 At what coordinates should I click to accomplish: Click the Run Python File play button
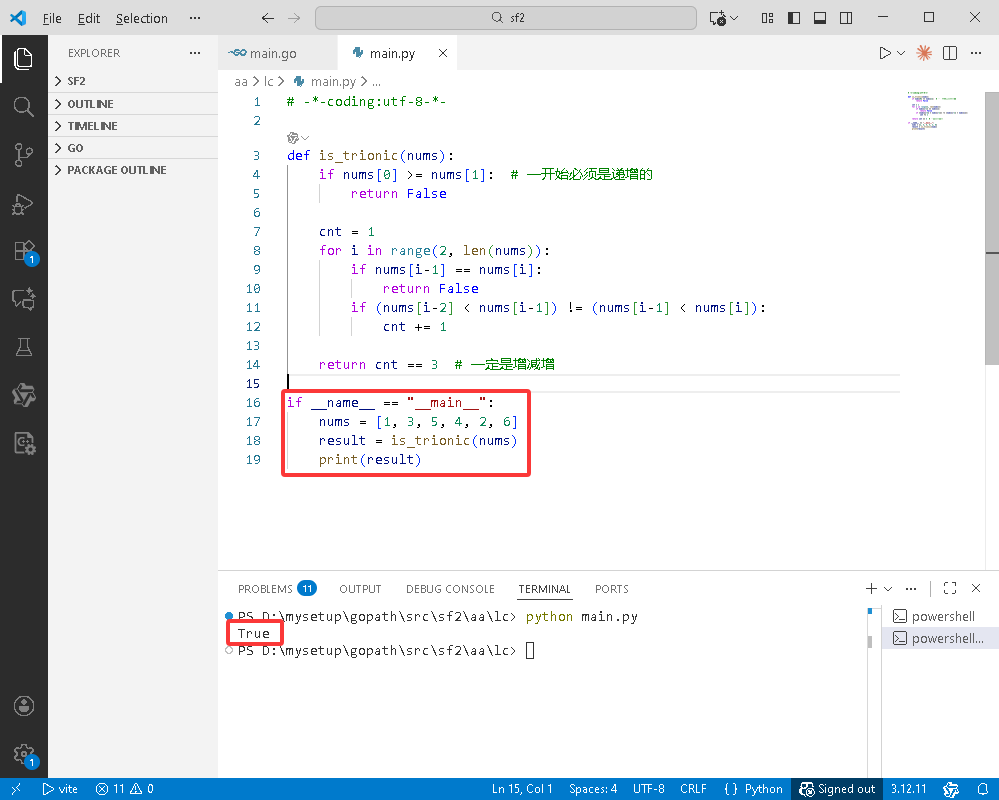[x=884, y=53]
